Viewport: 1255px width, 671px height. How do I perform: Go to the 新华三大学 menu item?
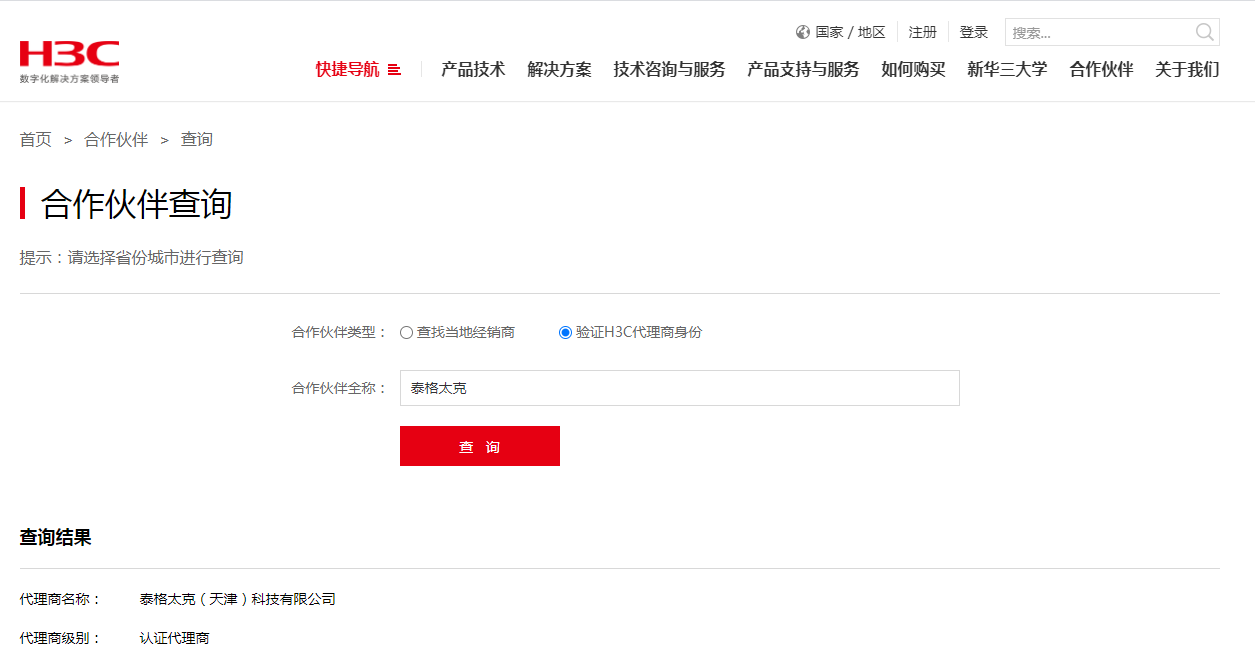(1007, 70)
